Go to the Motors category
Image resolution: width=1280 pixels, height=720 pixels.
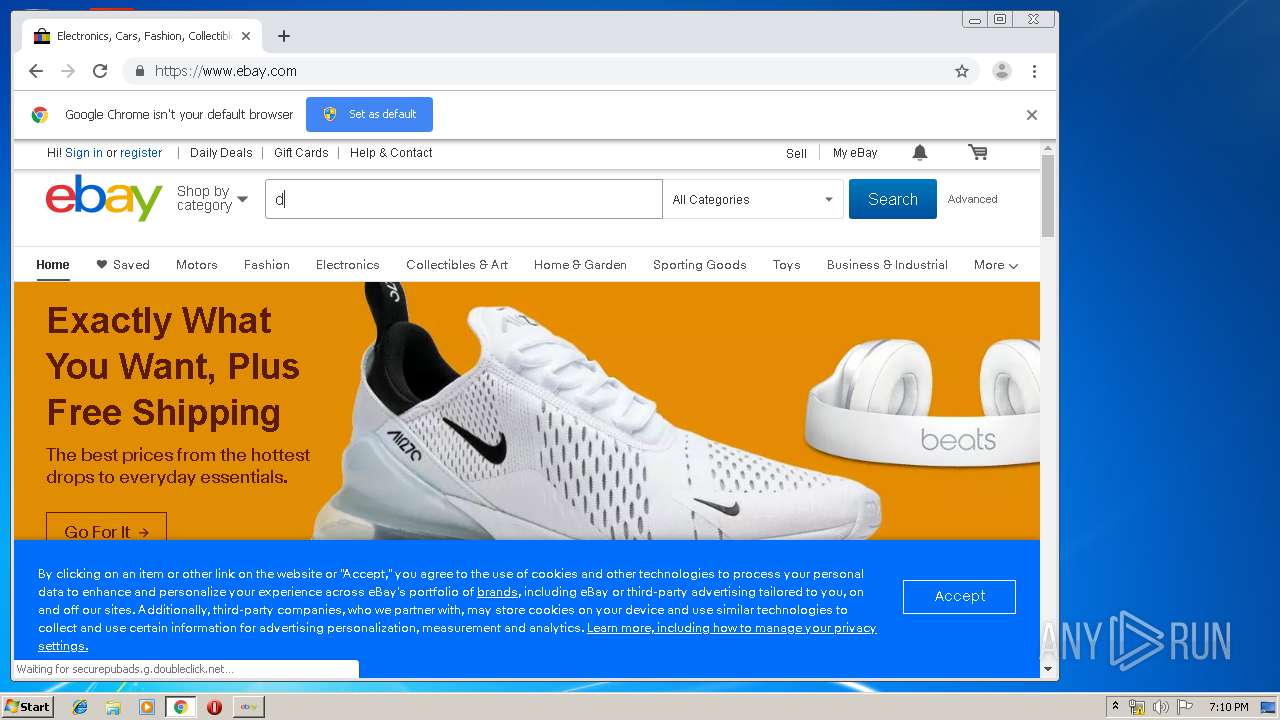pyautogui.click(x=197, y=265)
